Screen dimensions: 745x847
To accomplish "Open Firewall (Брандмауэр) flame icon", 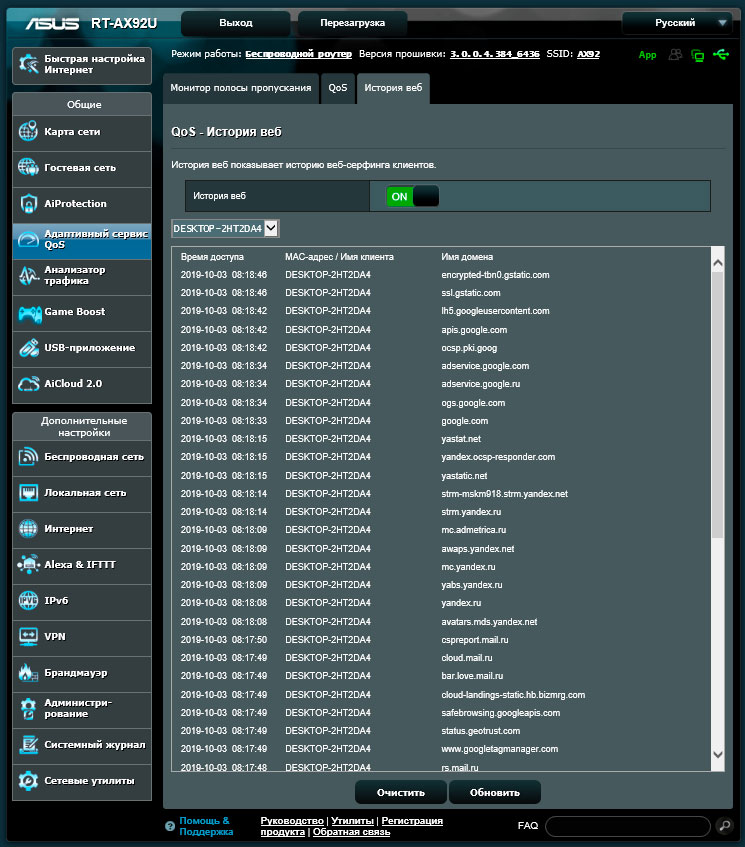I will click(x=28, y=673).
